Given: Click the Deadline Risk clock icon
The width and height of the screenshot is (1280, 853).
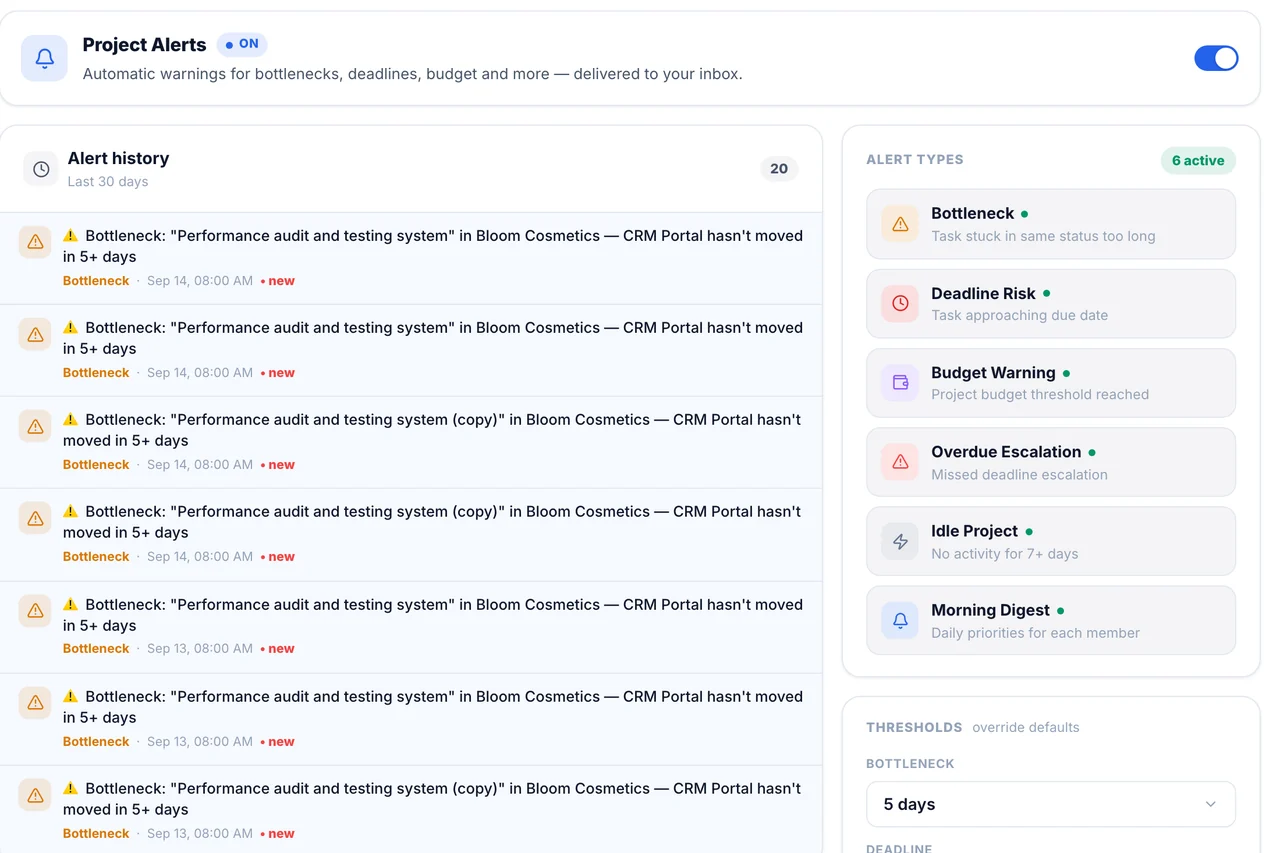Looking at the screenshot, I should pyautogui.click(x=900, y=303).
